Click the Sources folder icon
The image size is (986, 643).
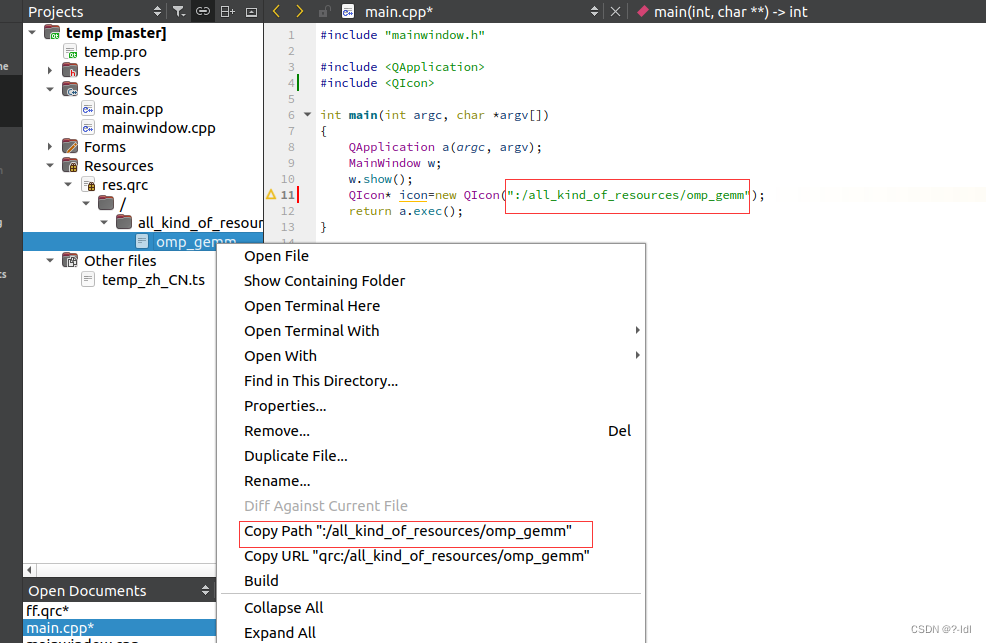pos(70,89)
